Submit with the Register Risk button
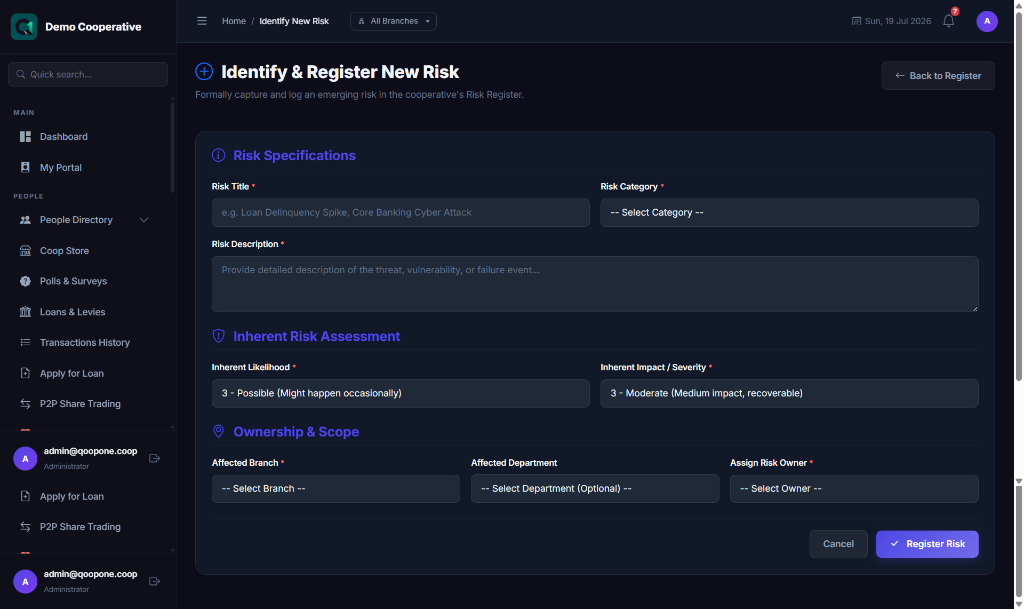This screenshot has width=1024, height=609. pos(927,544)
